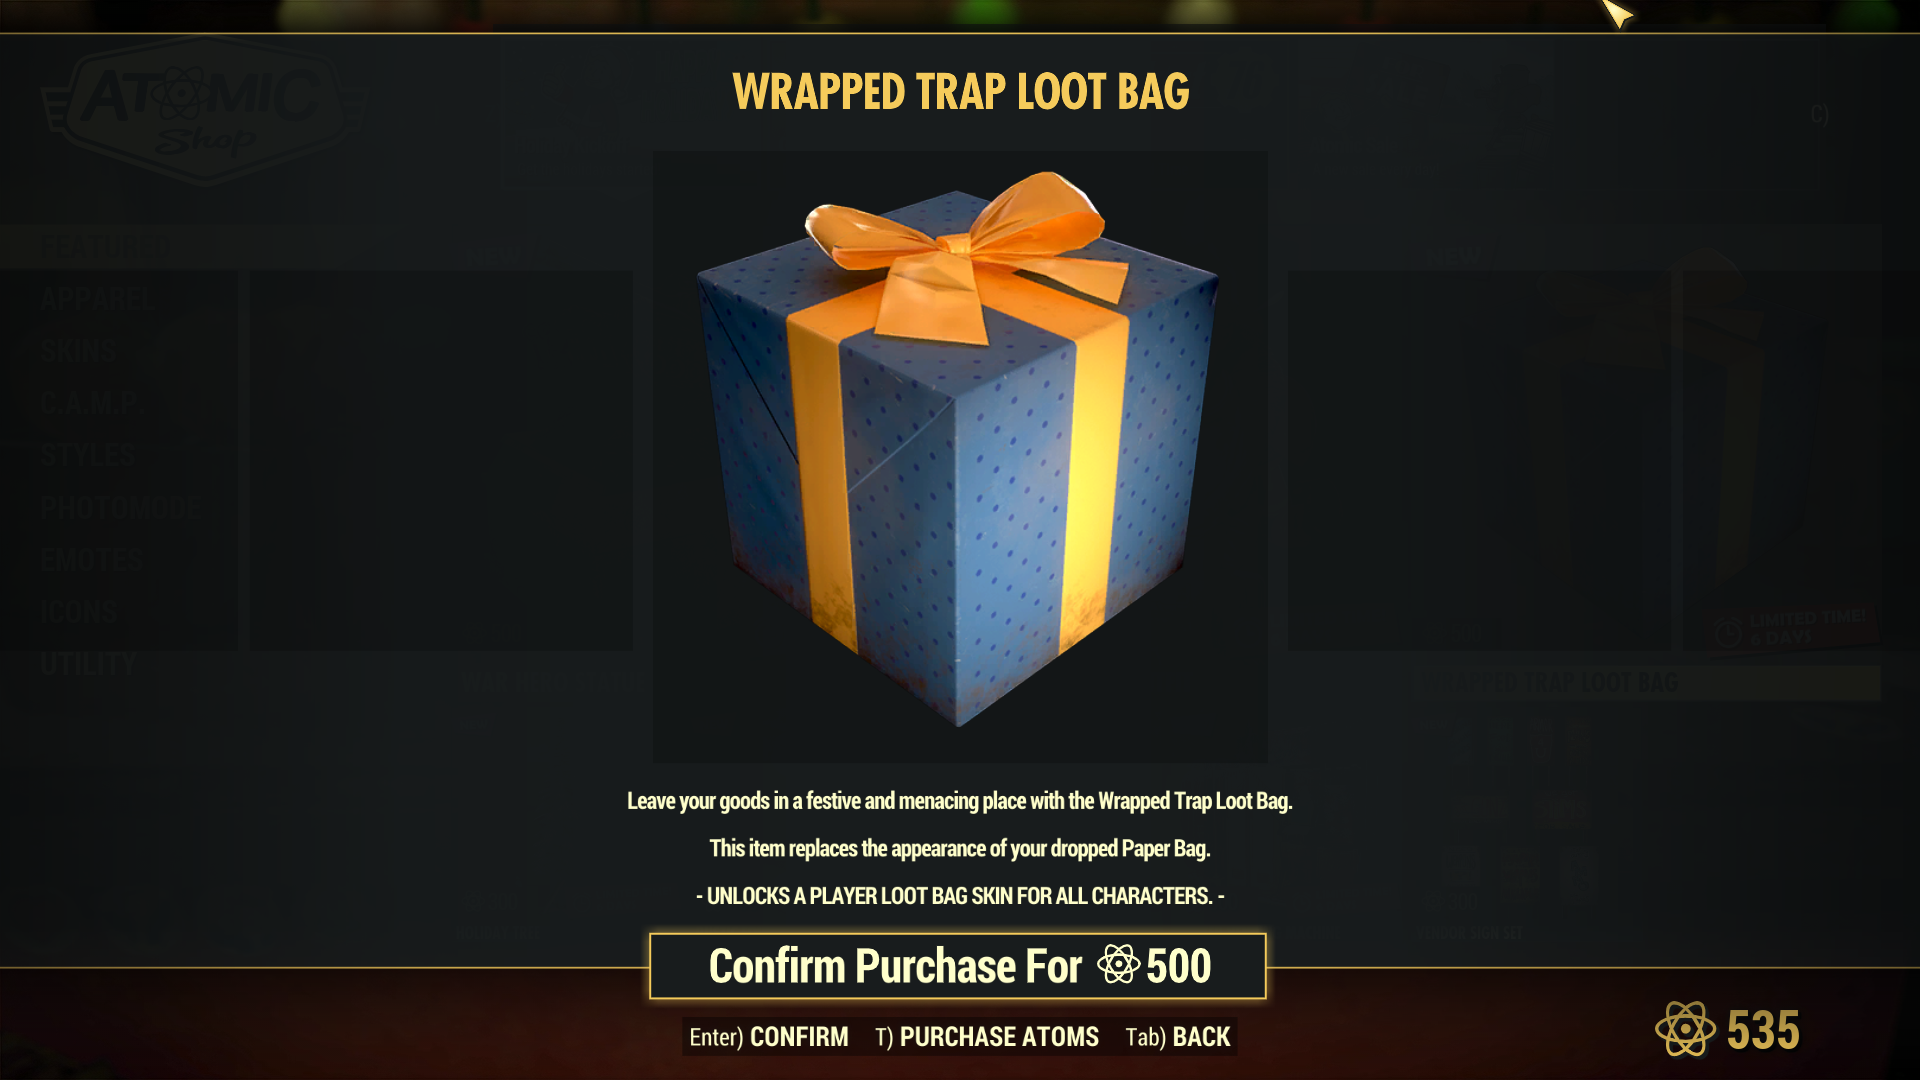This screenshot has width=1920, height=1080.
Task: Select the C.A.M.P. category
Action: point(93,403)
